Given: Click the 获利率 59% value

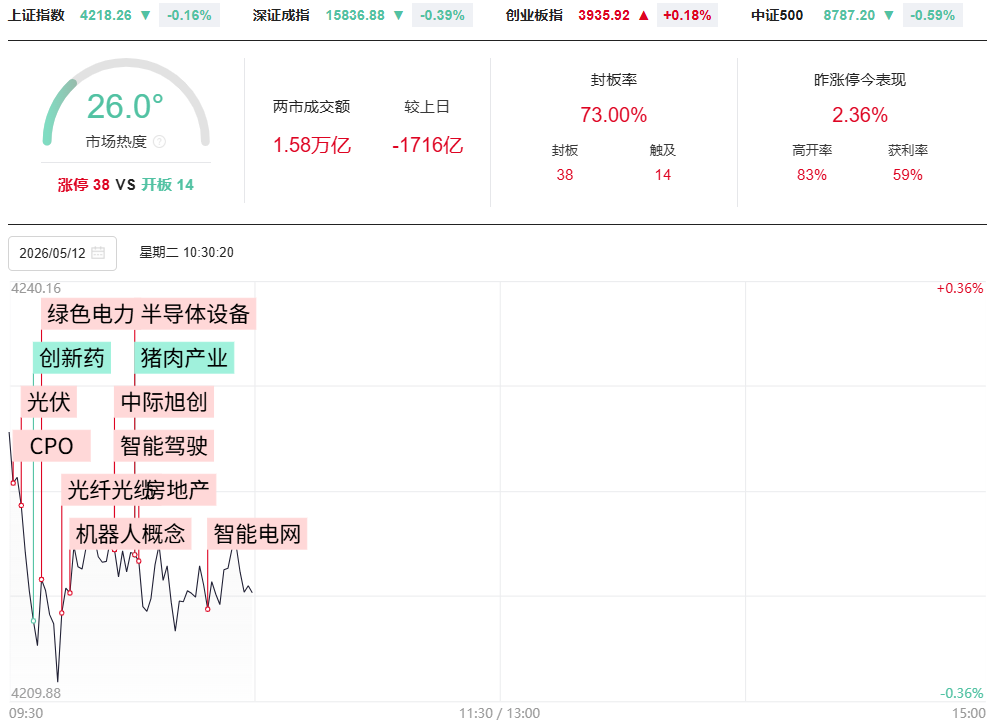Looking at the screenshot, I should point(907,175).
